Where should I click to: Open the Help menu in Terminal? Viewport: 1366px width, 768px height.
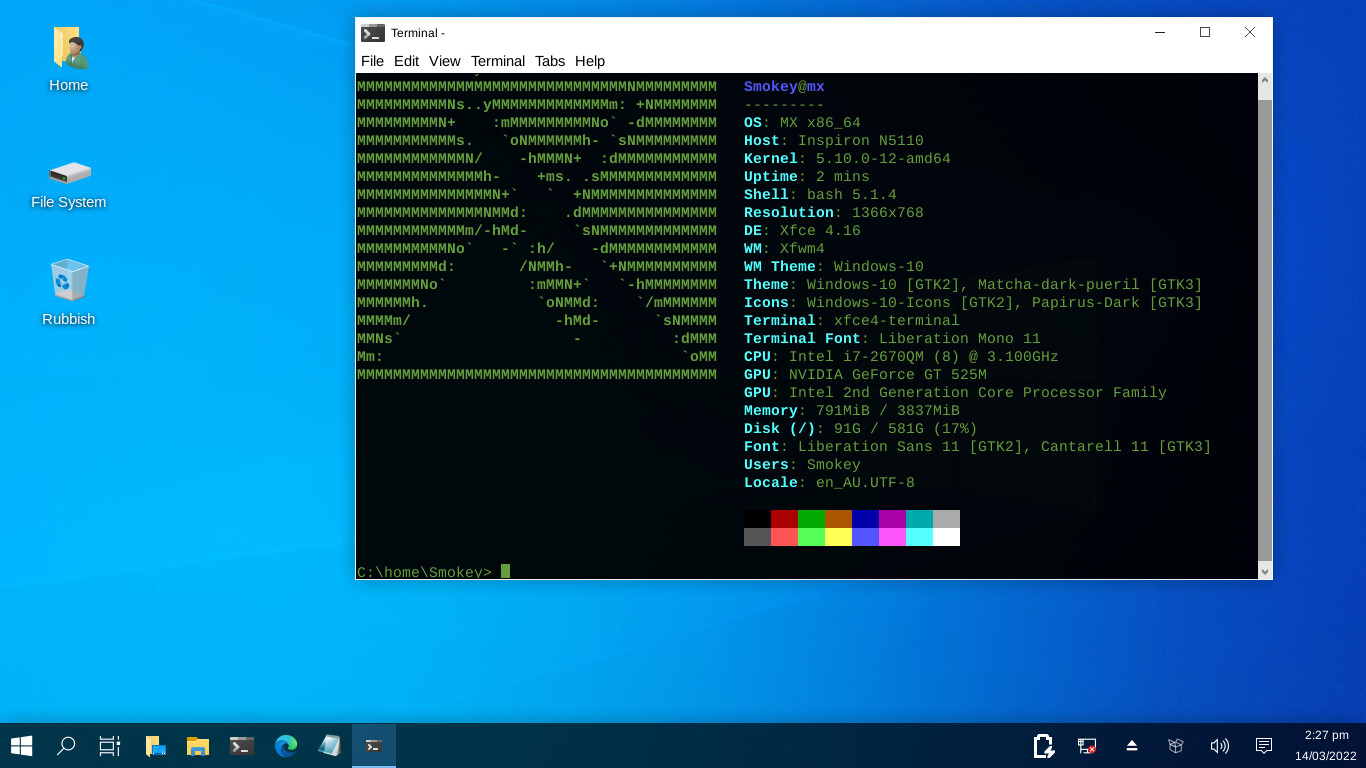(x=590, y=61)
